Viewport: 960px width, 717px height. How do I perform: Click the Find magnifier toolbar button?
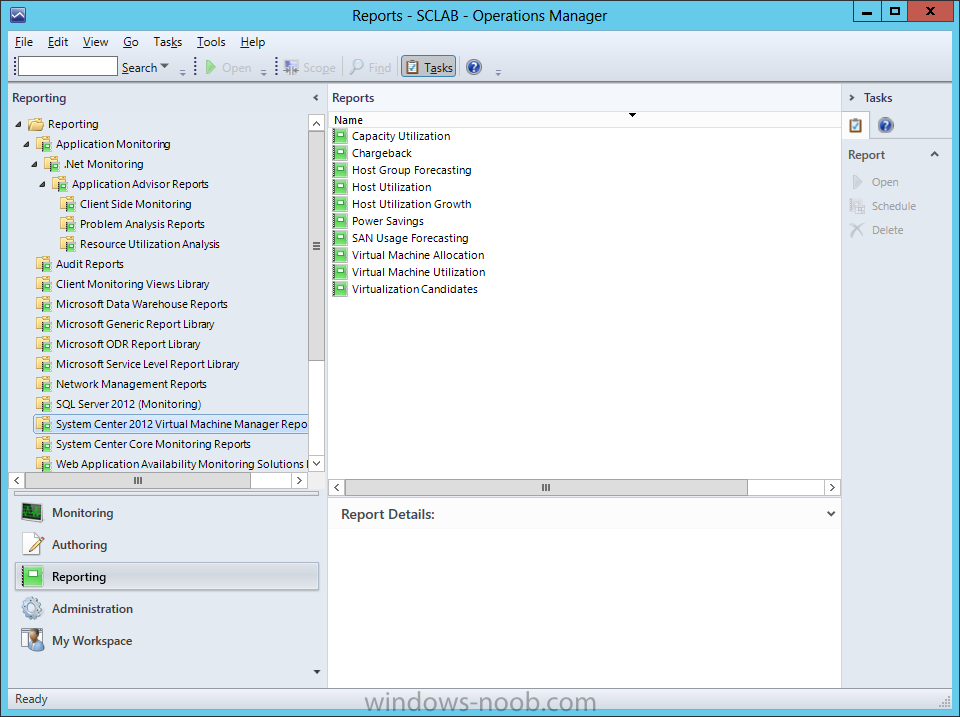(370, 67)
